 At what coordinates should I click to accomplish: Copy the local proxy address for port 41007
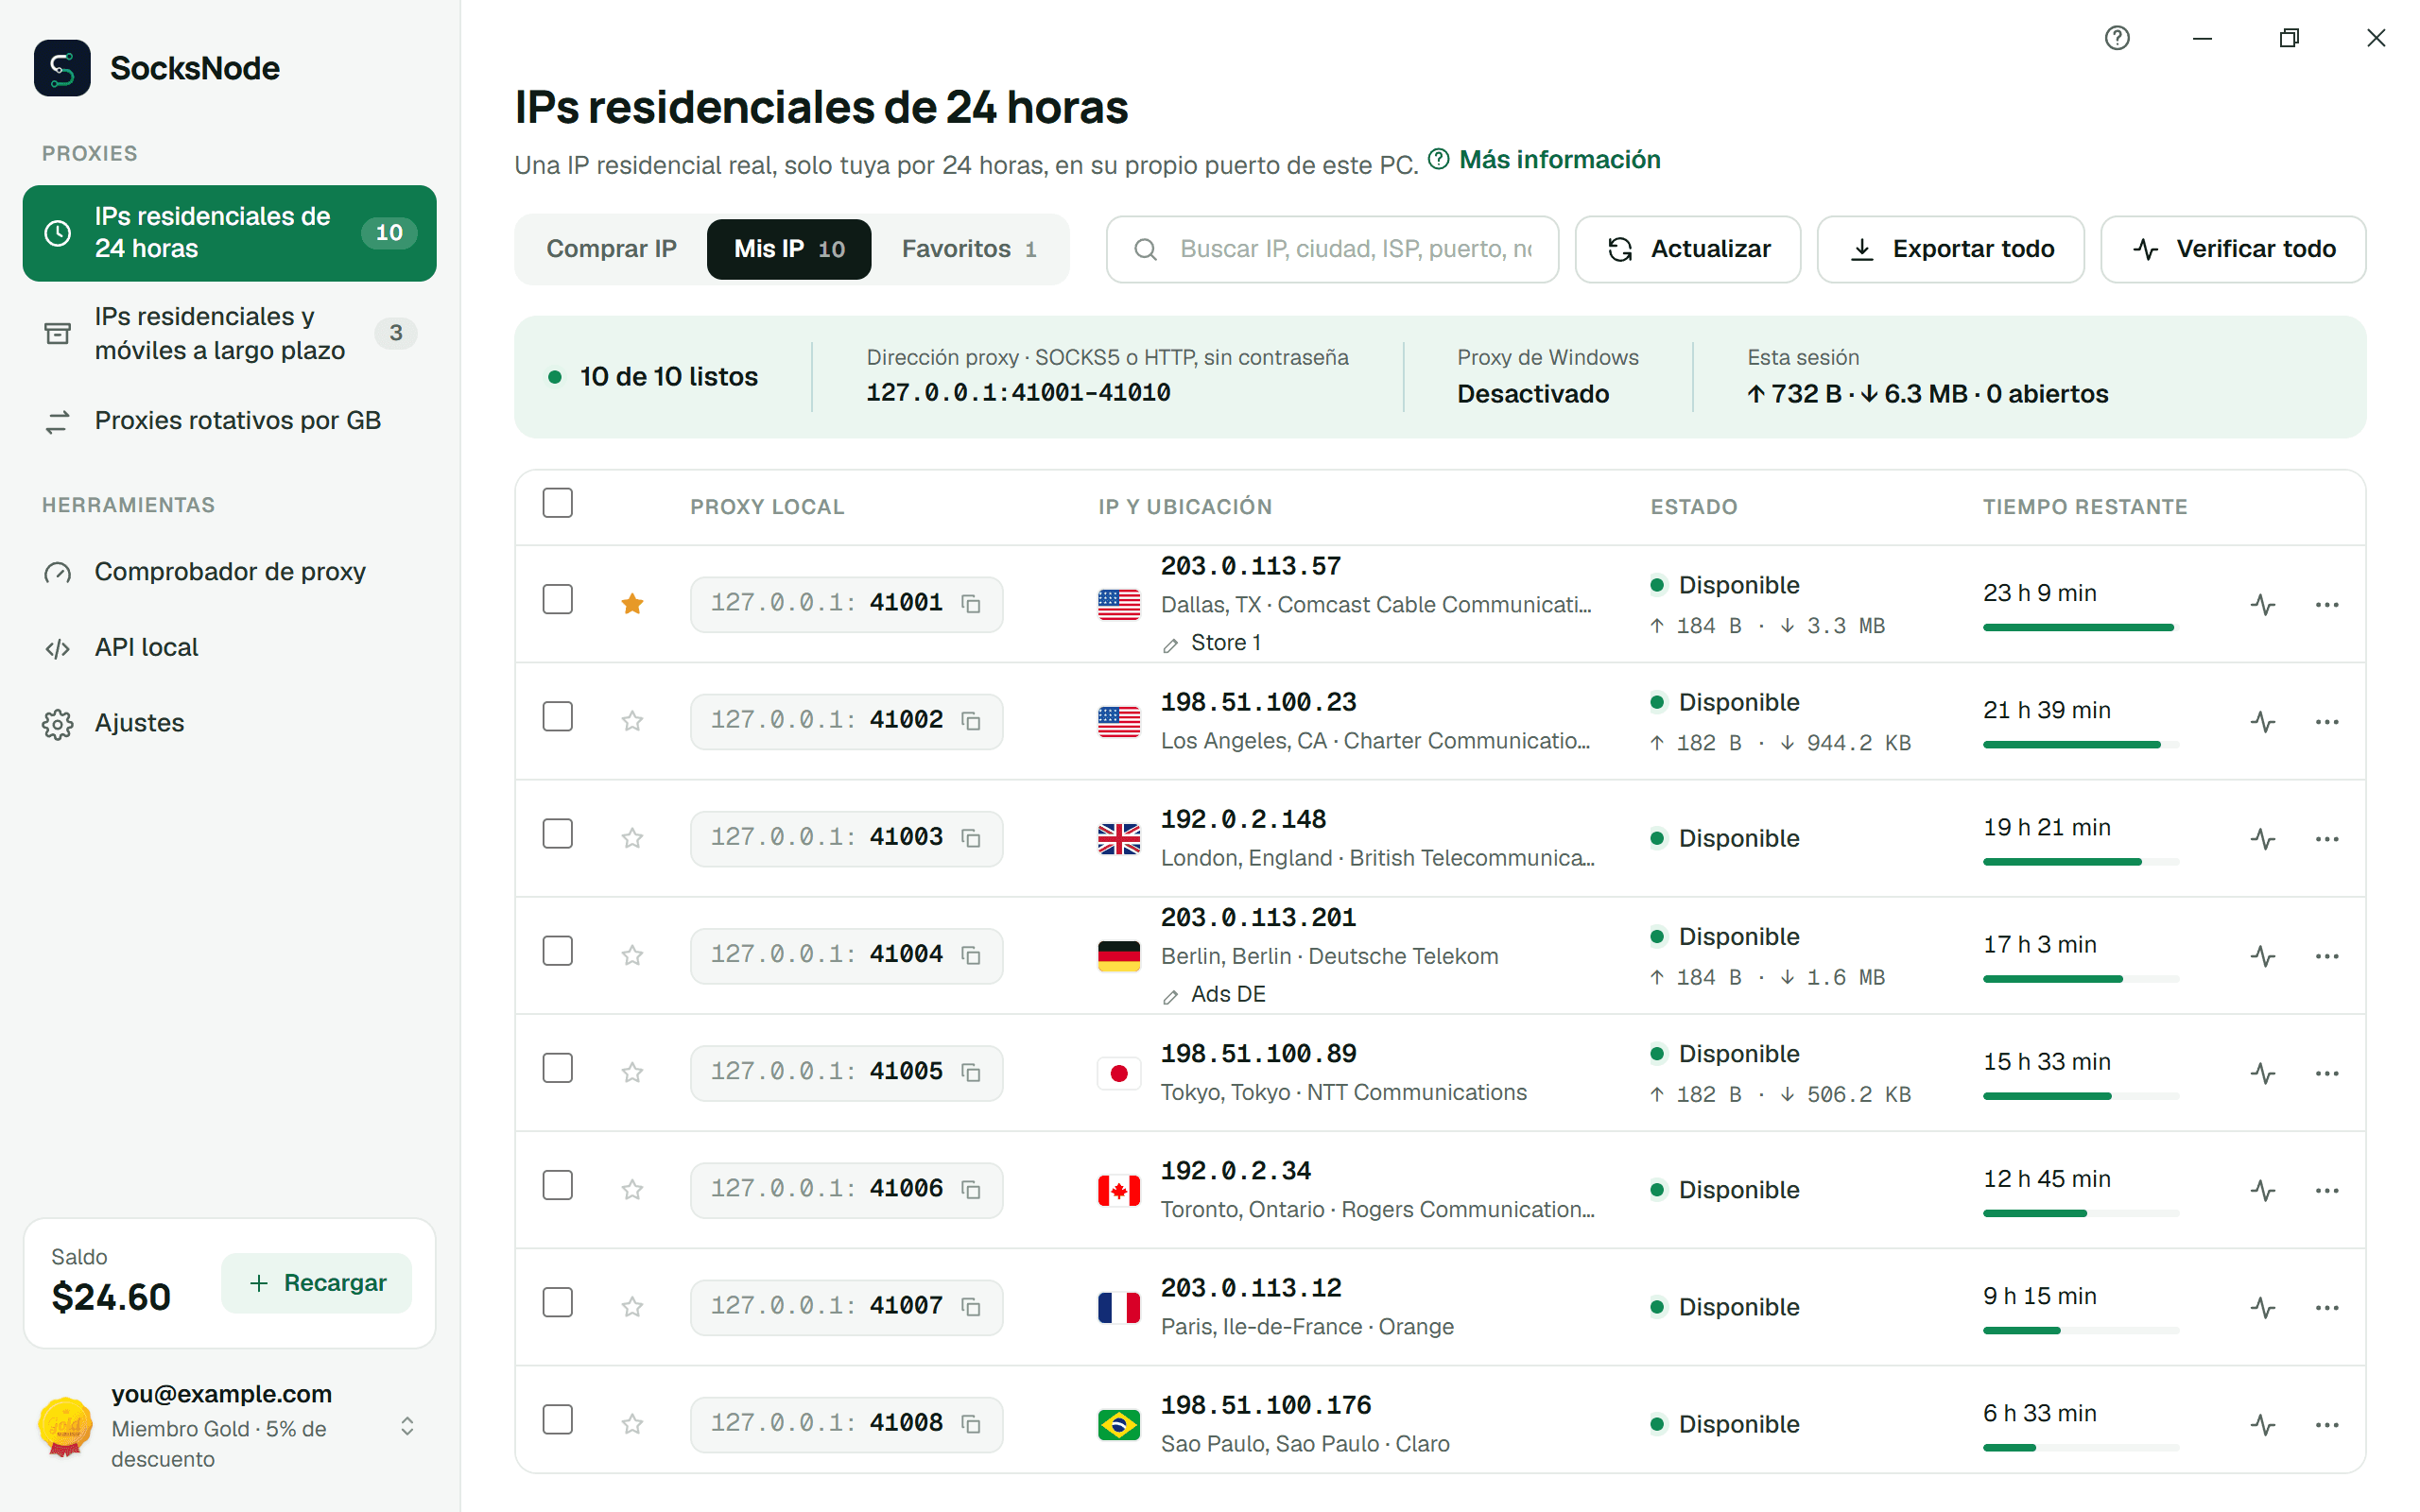coord(970,1307)
